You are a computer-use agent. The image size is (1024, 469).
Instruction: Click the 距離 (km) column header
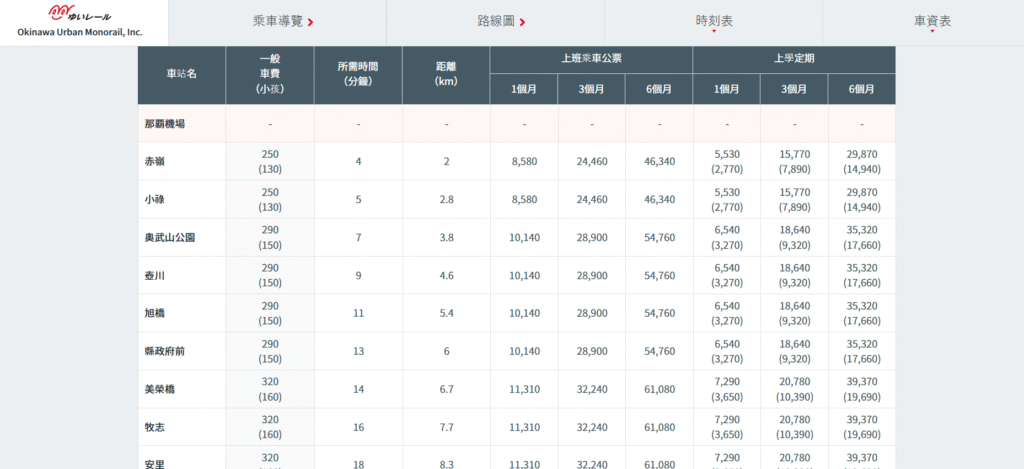(x=446, y=74)
